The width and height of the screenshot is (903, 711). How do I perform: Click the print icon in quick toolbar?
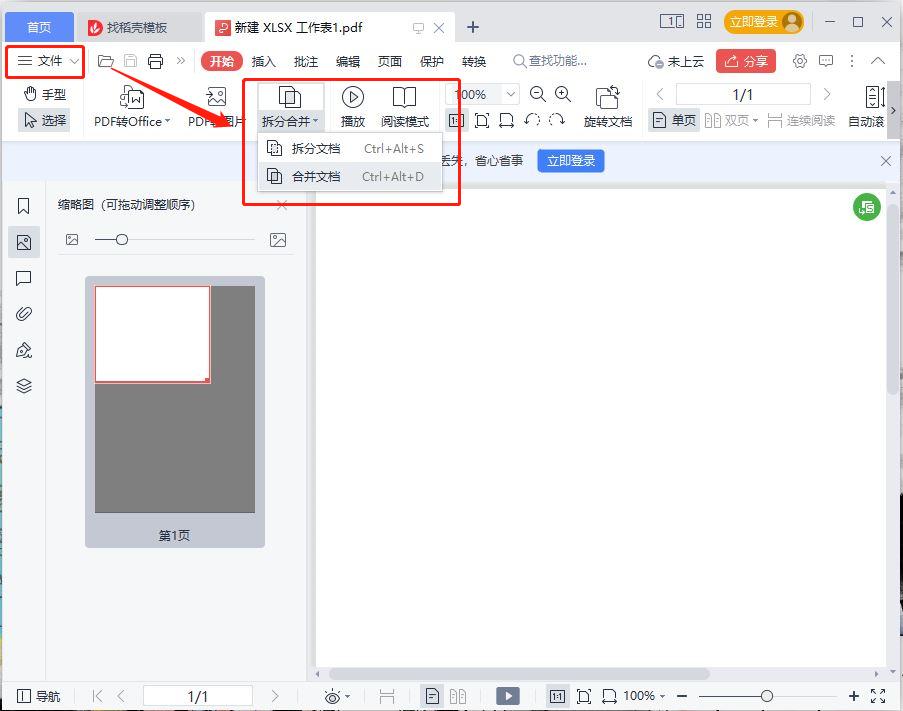[x=155, y=61]
